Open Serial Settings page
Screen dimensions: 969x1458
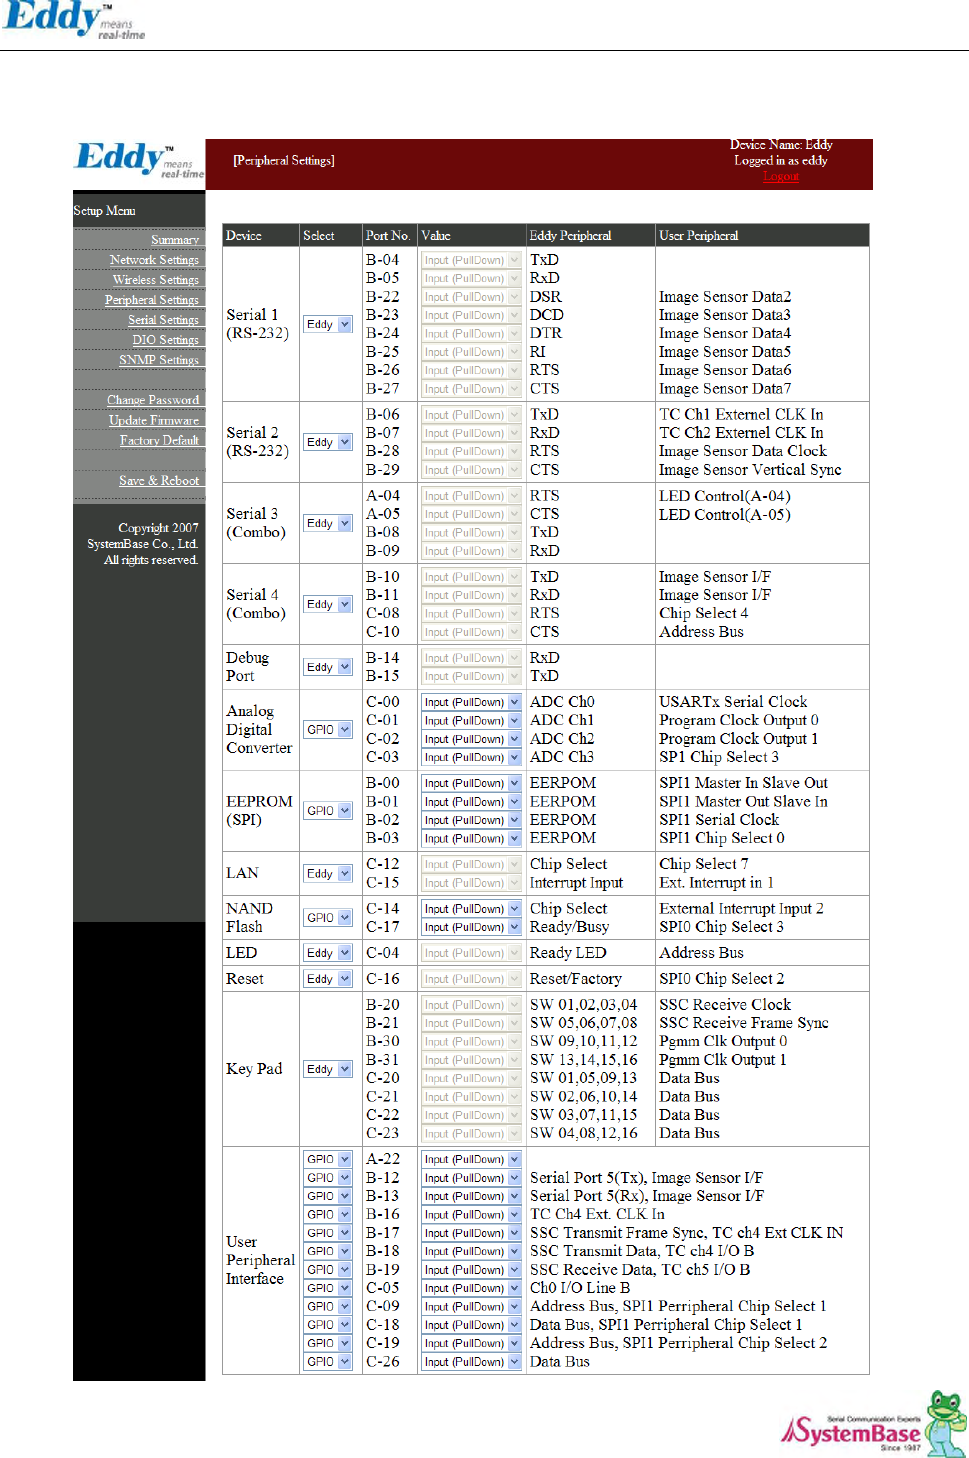coord(163,320)
